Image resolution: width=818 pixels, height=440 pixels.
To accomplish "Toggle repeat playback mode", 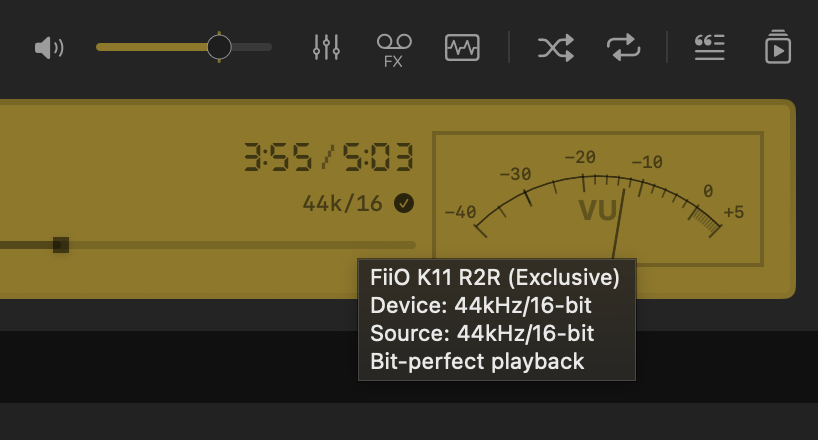I will pos(623,47).
